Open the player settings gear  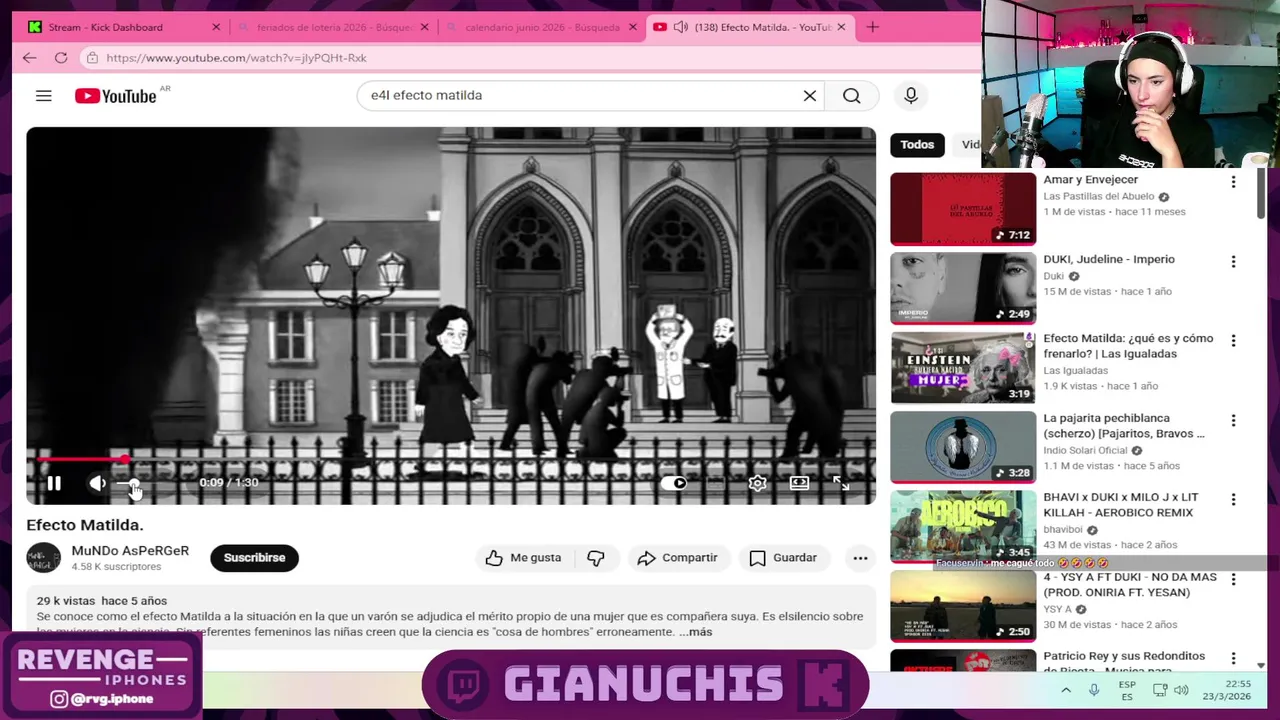pos(757,483)
